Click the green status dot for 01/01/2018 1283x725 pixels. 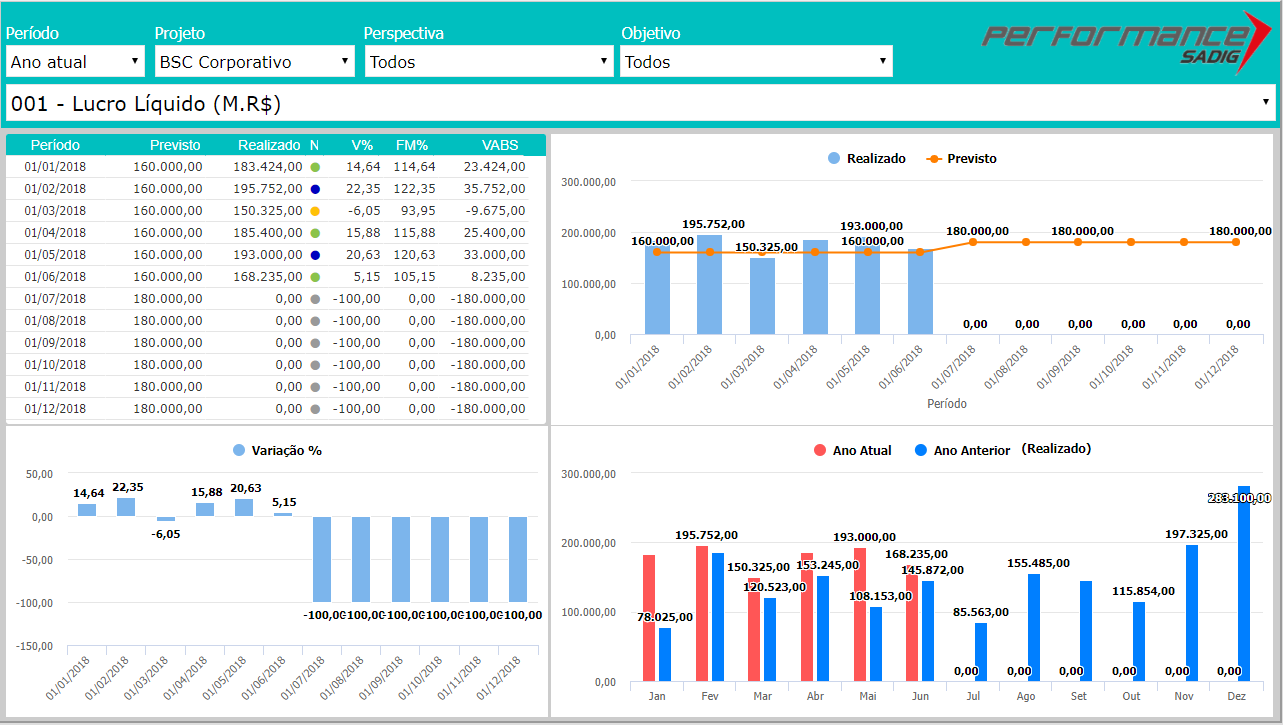(x=315, y=167)
